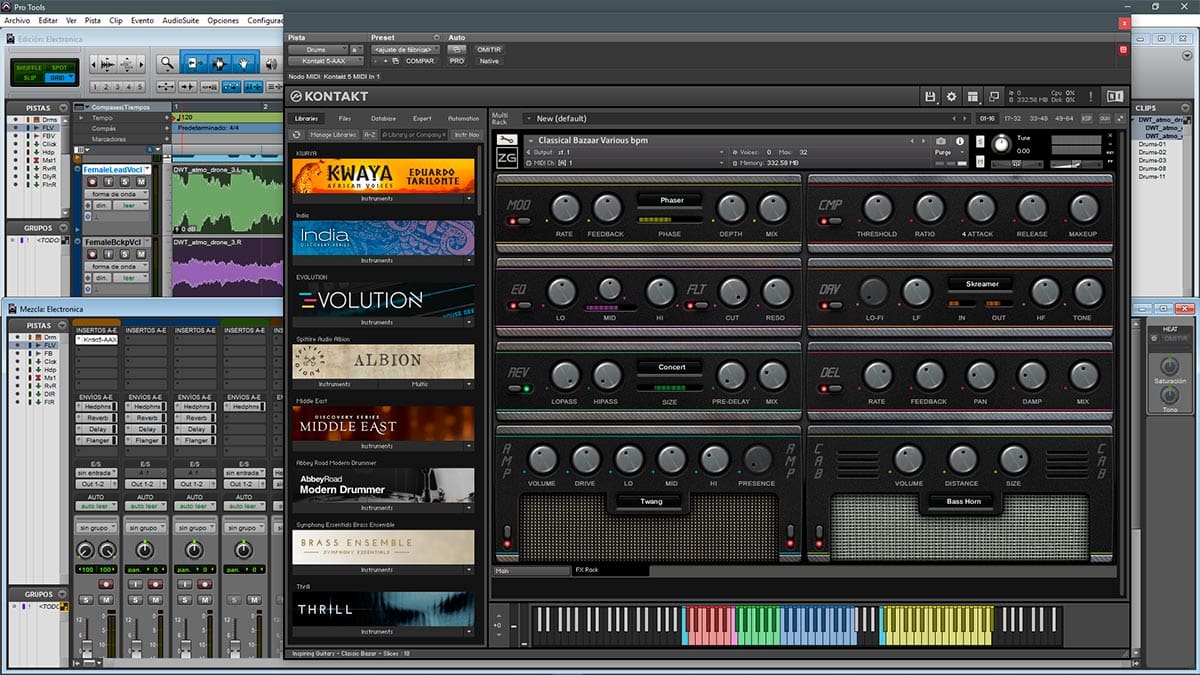Click Kontakt minimized view icon
This screenshot has width=1200, height=675.
994,97
